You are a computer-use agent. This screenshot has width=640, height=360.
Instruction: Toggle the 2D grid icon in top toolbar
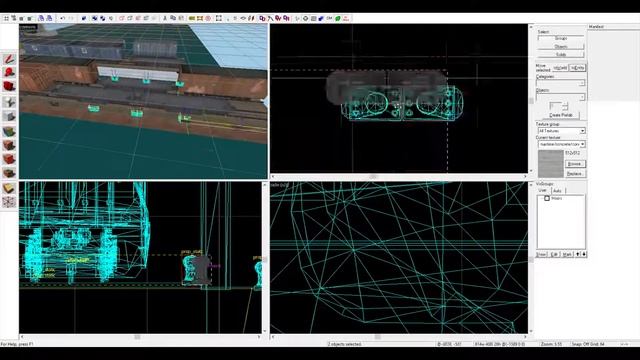click(x=6, y=18)
